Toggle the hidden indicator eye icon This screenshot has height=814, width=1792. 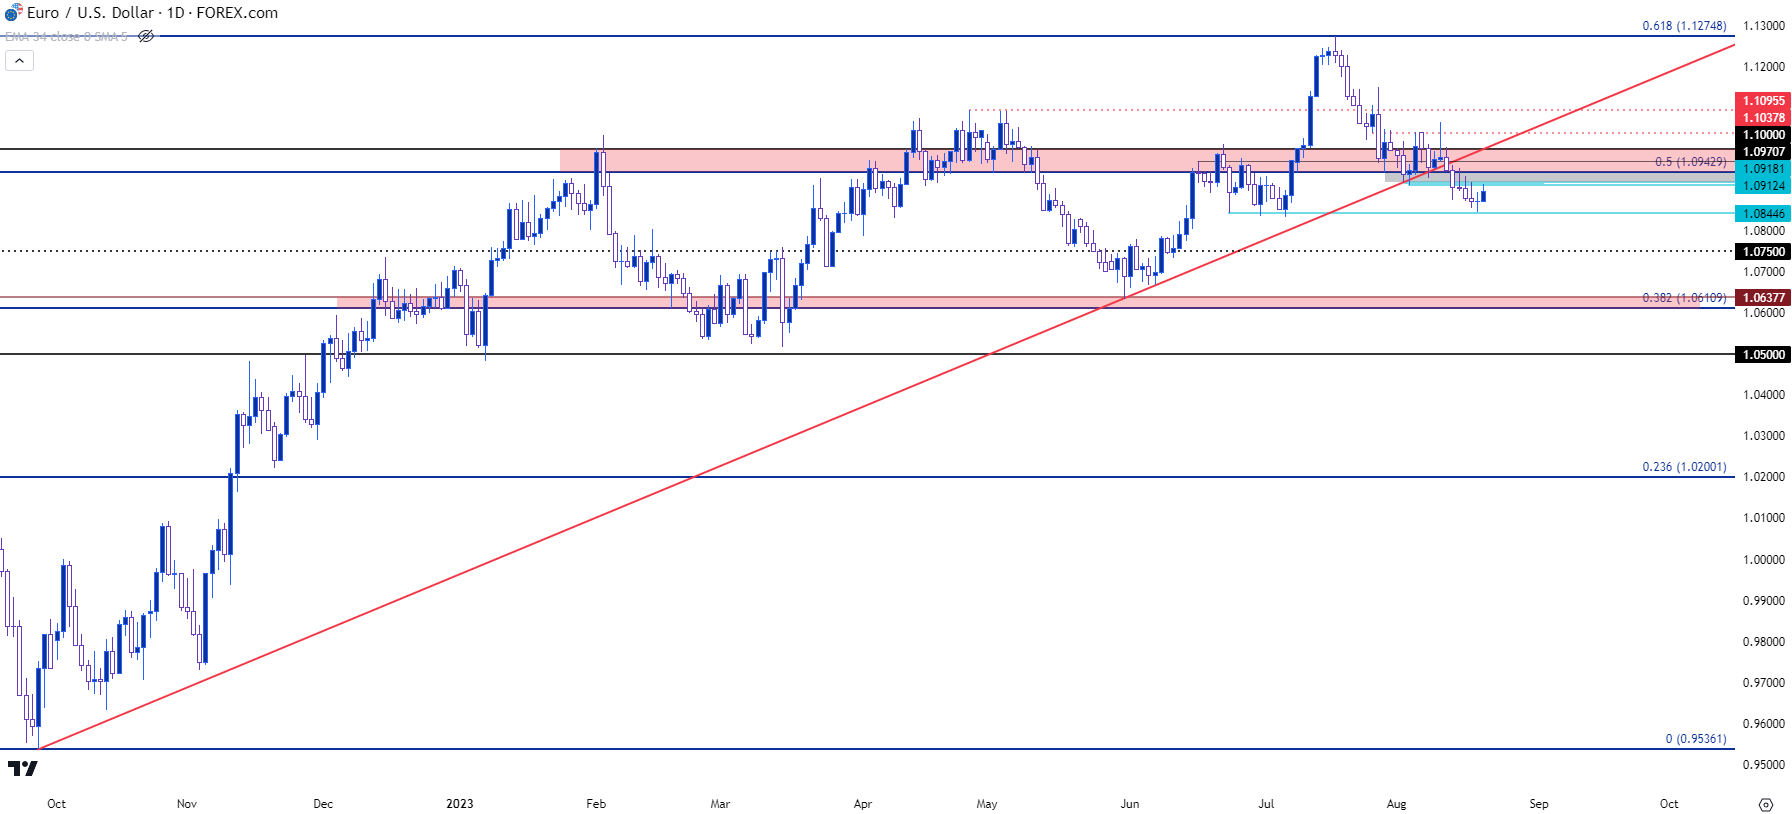[146, 36]
